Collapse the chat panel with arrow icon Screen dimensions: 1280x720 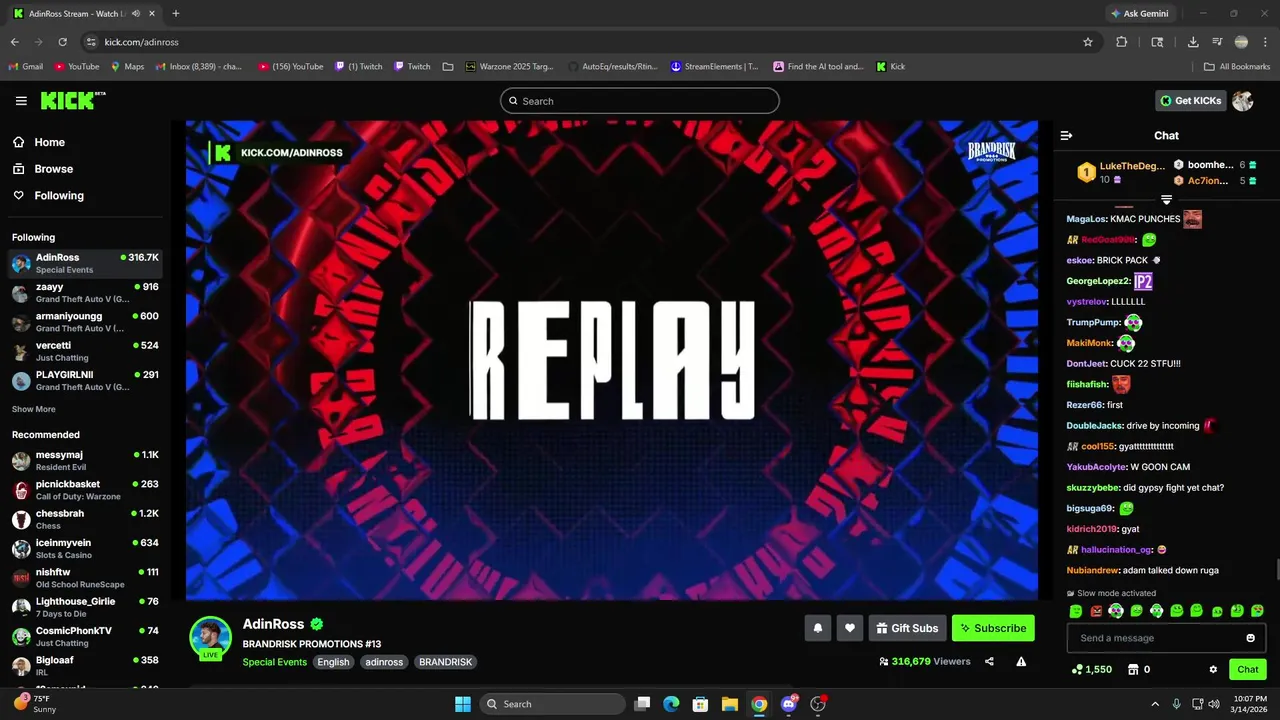pos(1066,135)
